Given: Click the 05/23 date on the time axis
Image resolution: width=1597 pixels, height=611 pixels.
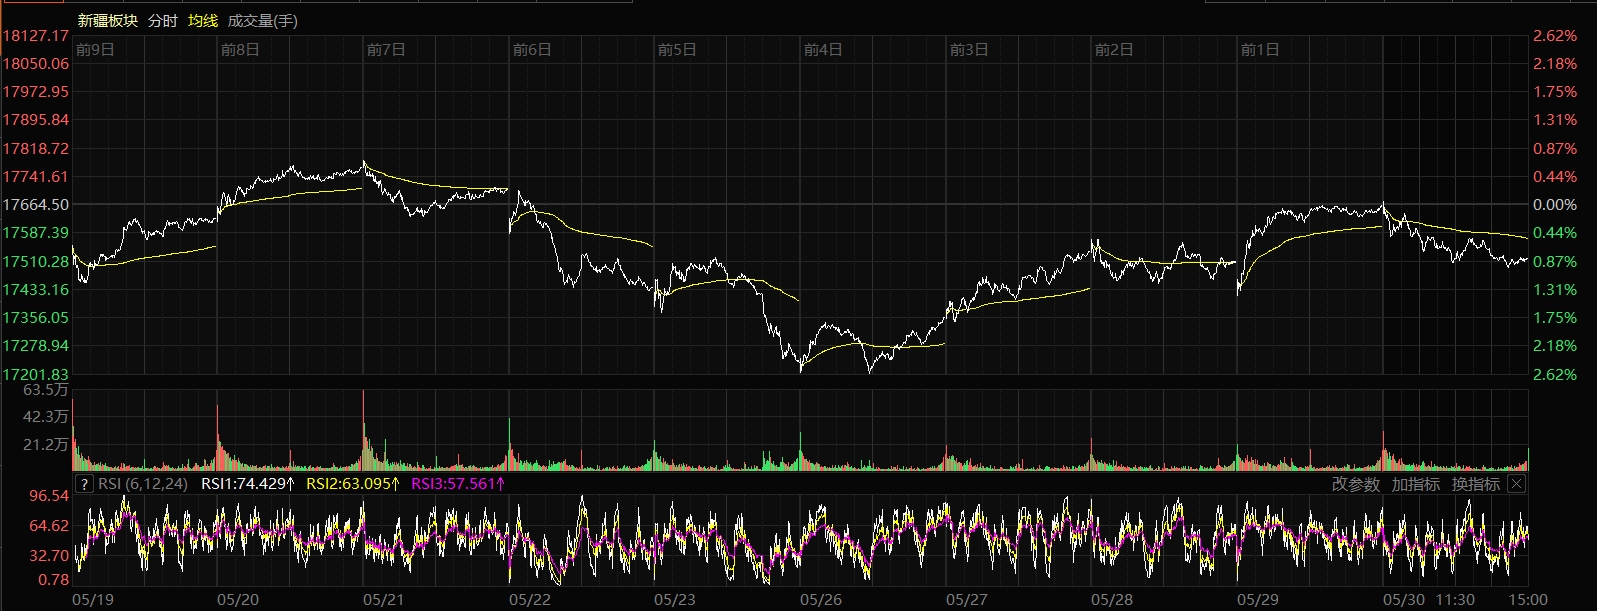Looking at the screenshot, I should pos(674,600).
